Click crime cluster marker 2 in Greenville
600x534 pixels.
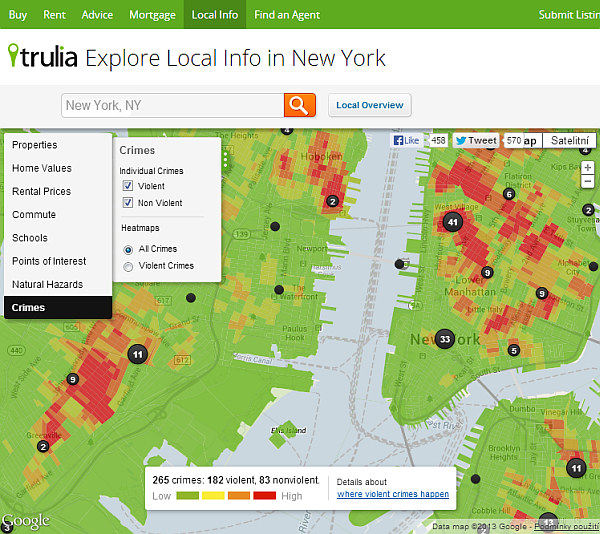pyautogui.click(x=43, y=446)
